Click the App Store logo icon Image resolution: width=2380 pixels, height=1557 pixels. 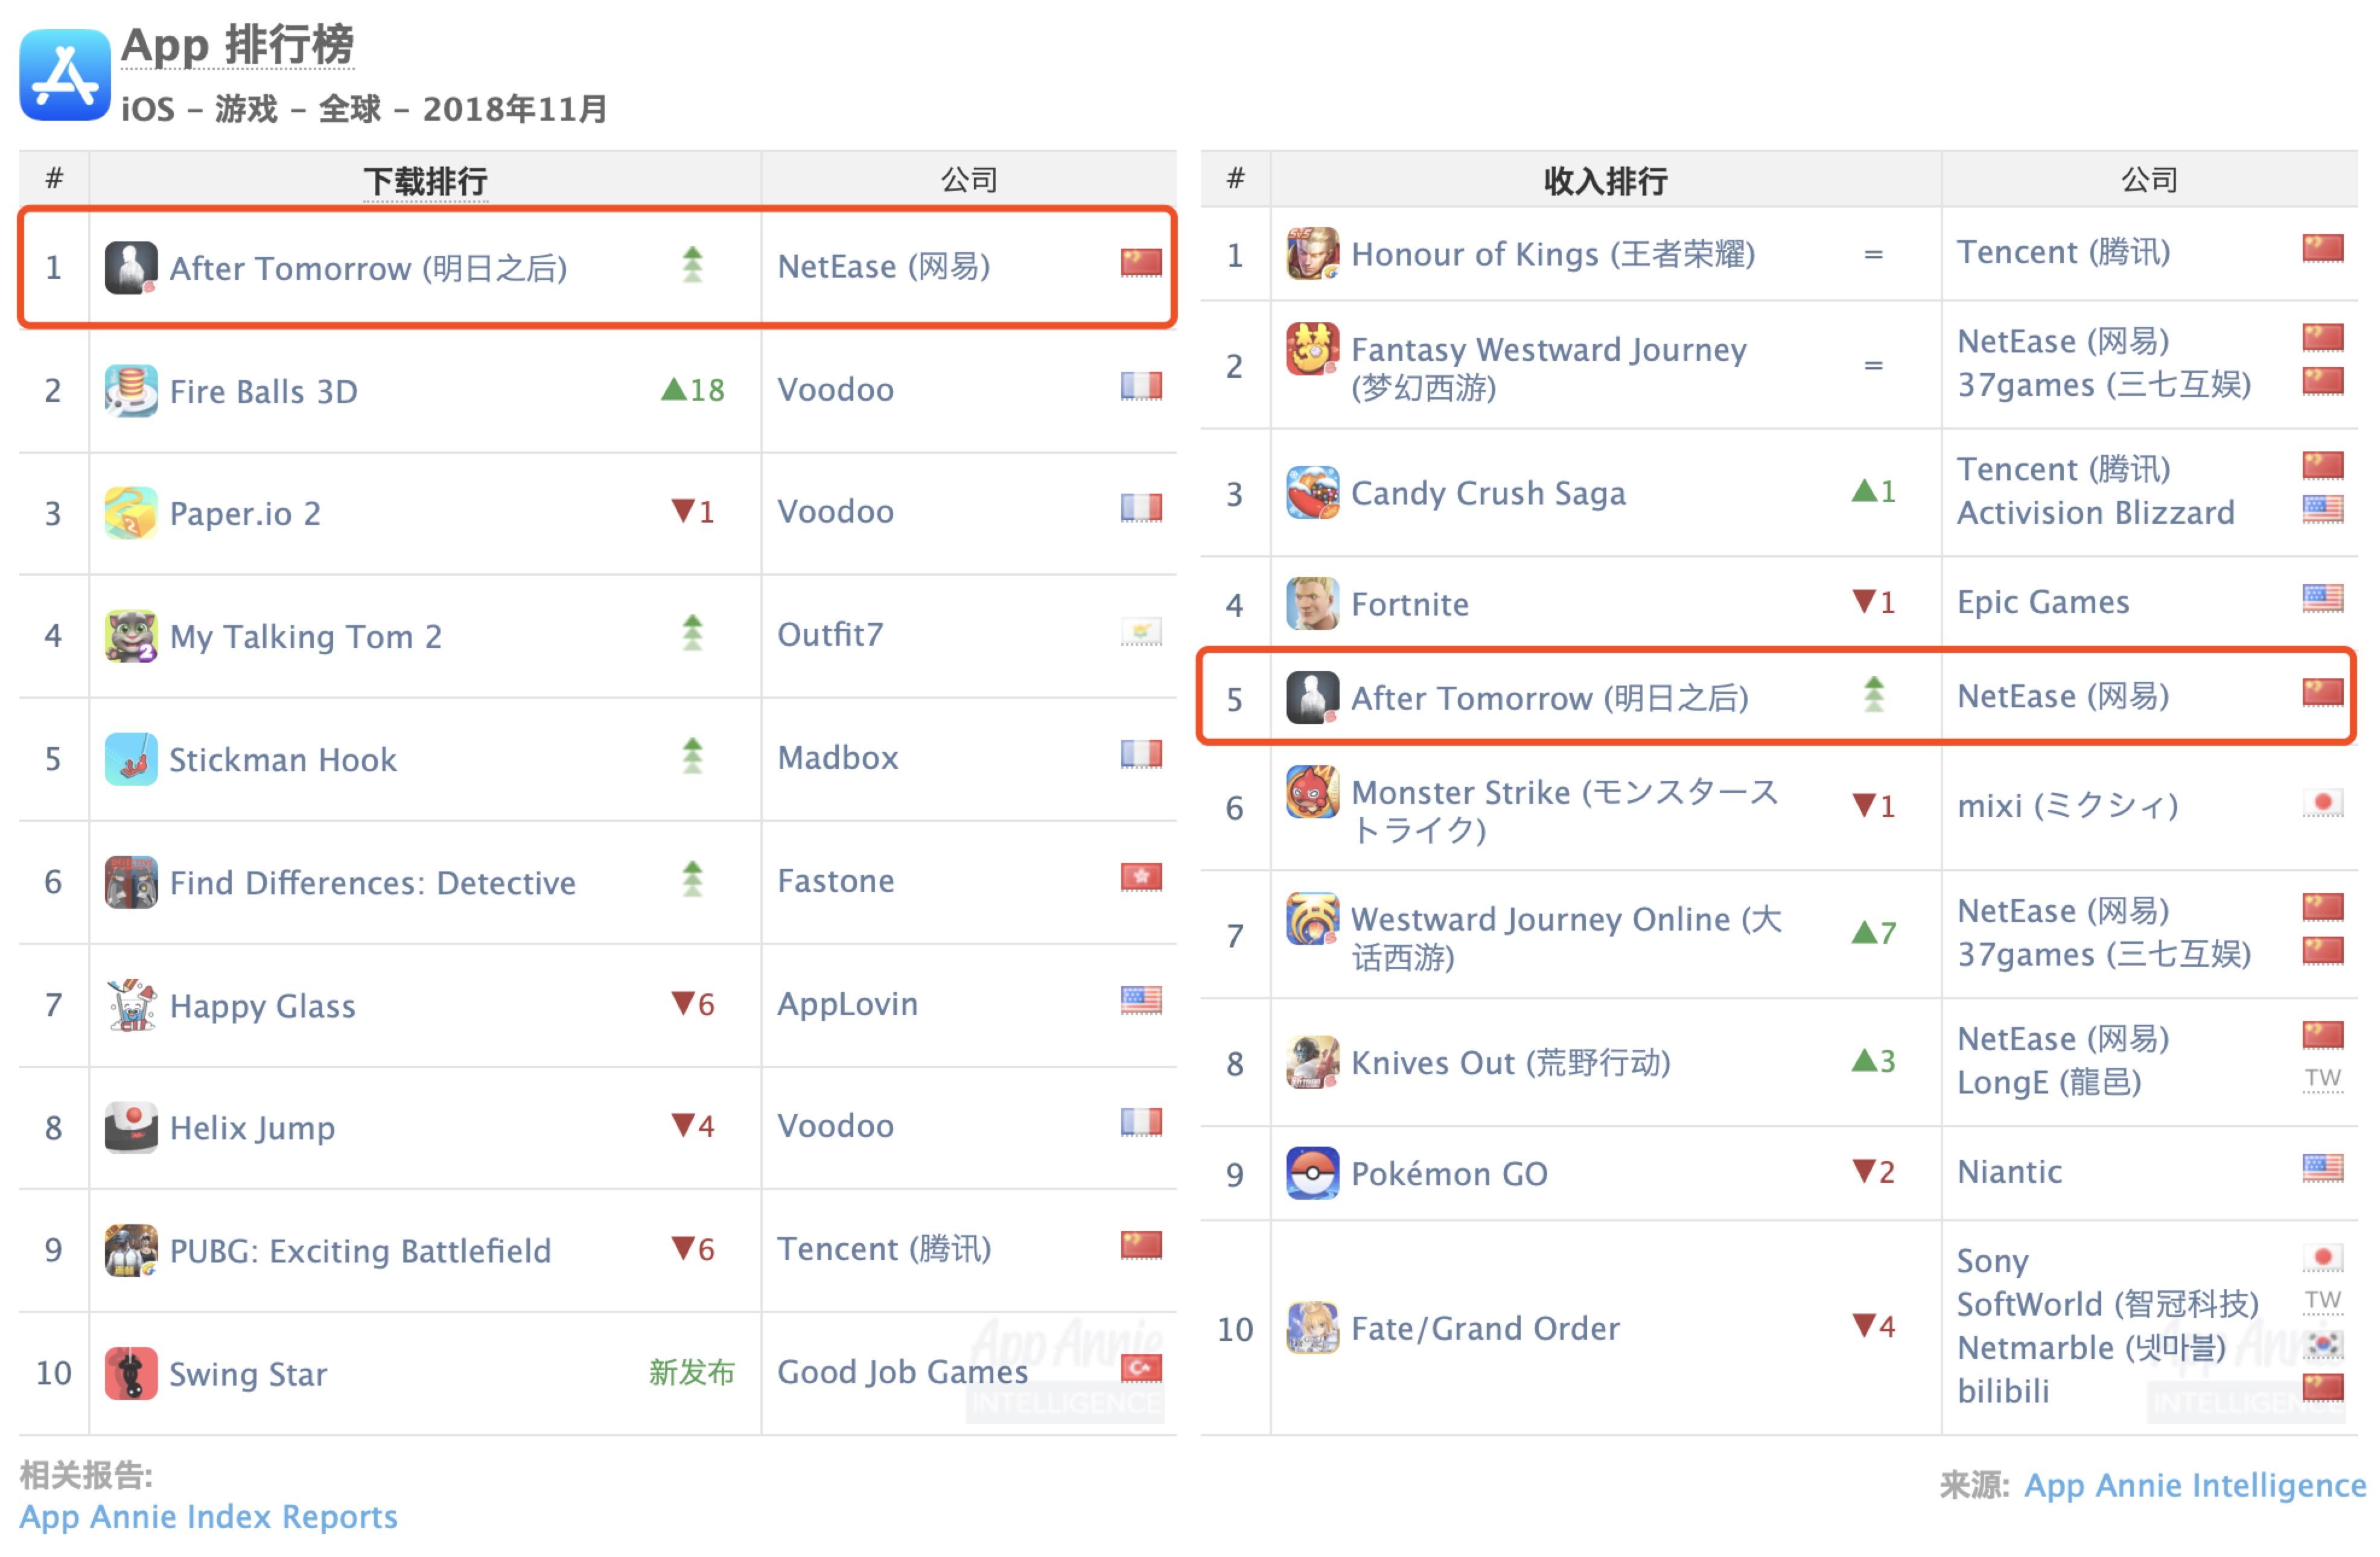coord(65,75)
